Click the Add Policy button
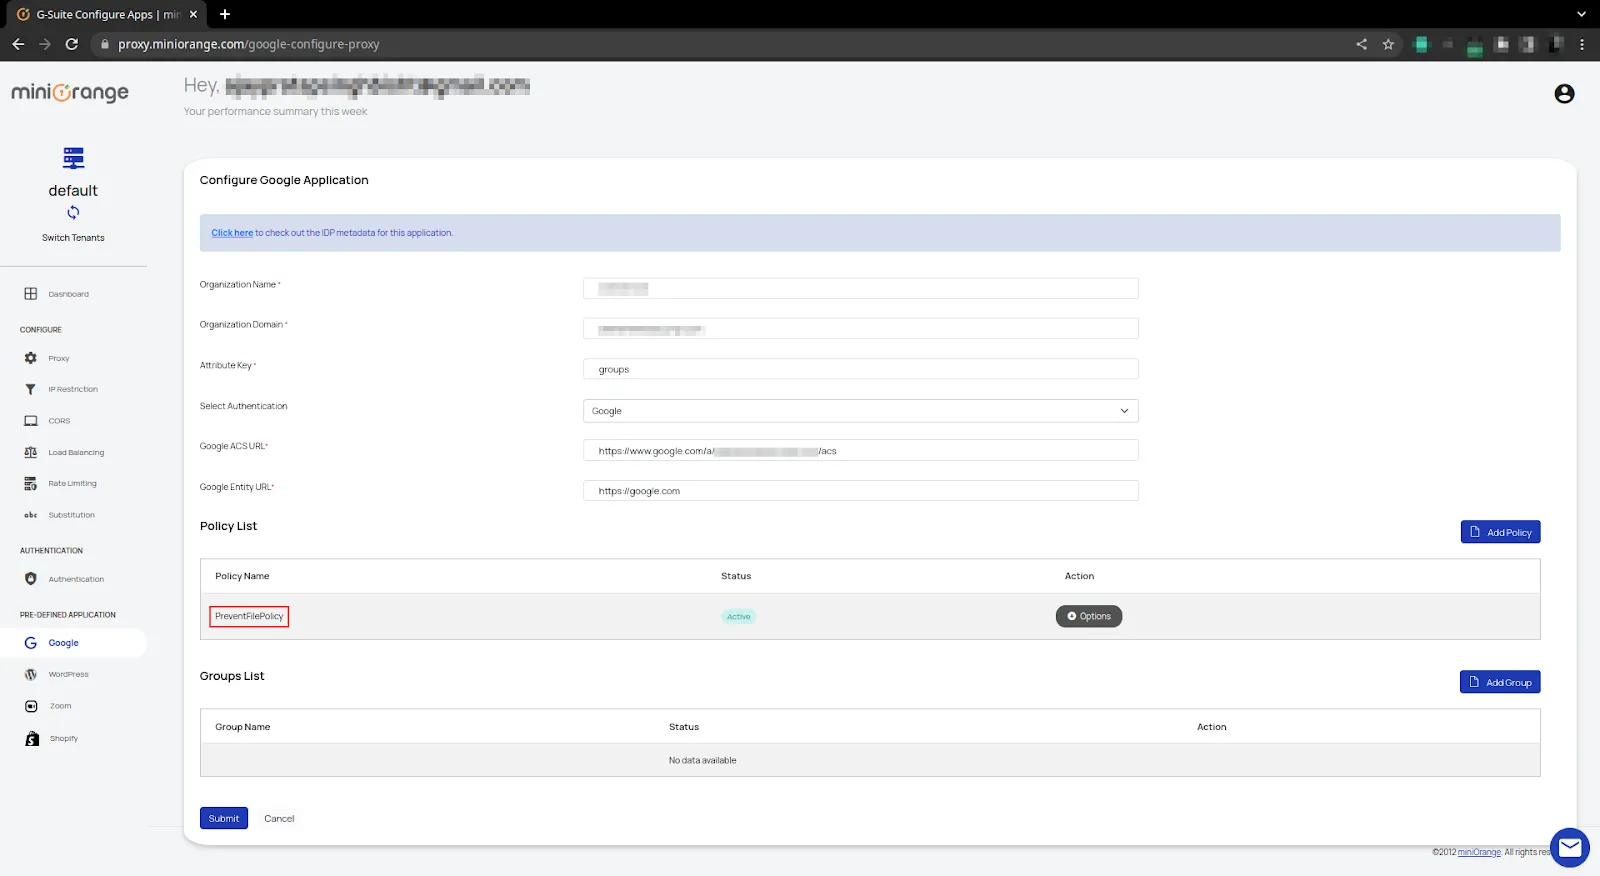This screenshot has width=1600, height=876. [1500, 532]
